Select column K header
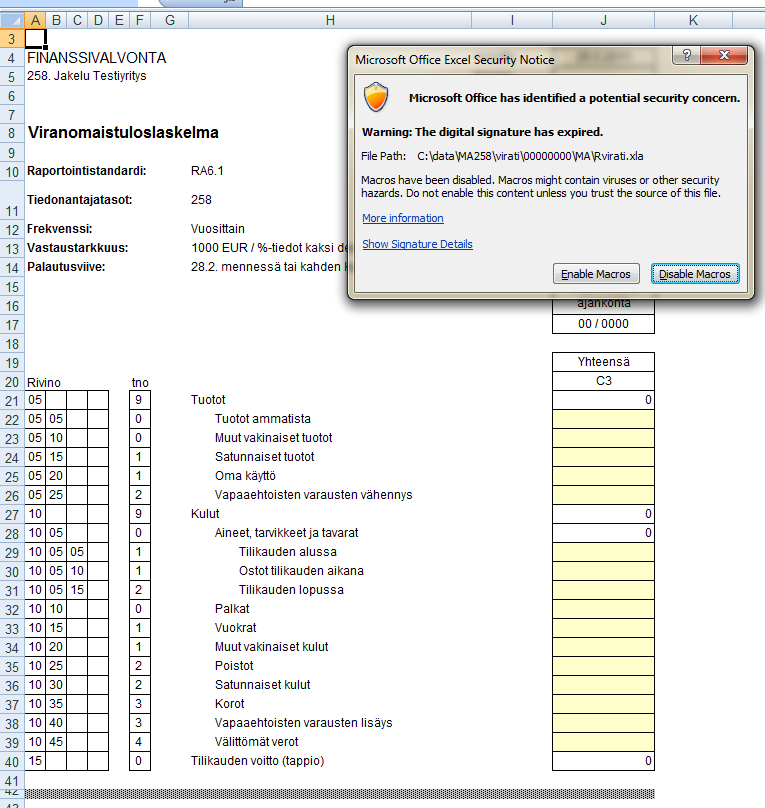765x808 pixels. (693, 20)
